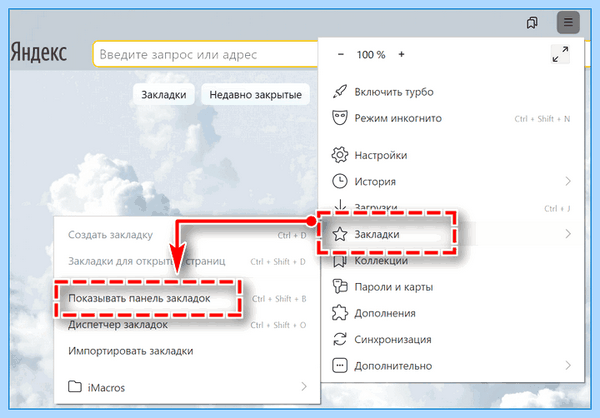This screenshot has width=600, height=418.
Task: Click the Коллекции bookmark icon
Action: 339,261
